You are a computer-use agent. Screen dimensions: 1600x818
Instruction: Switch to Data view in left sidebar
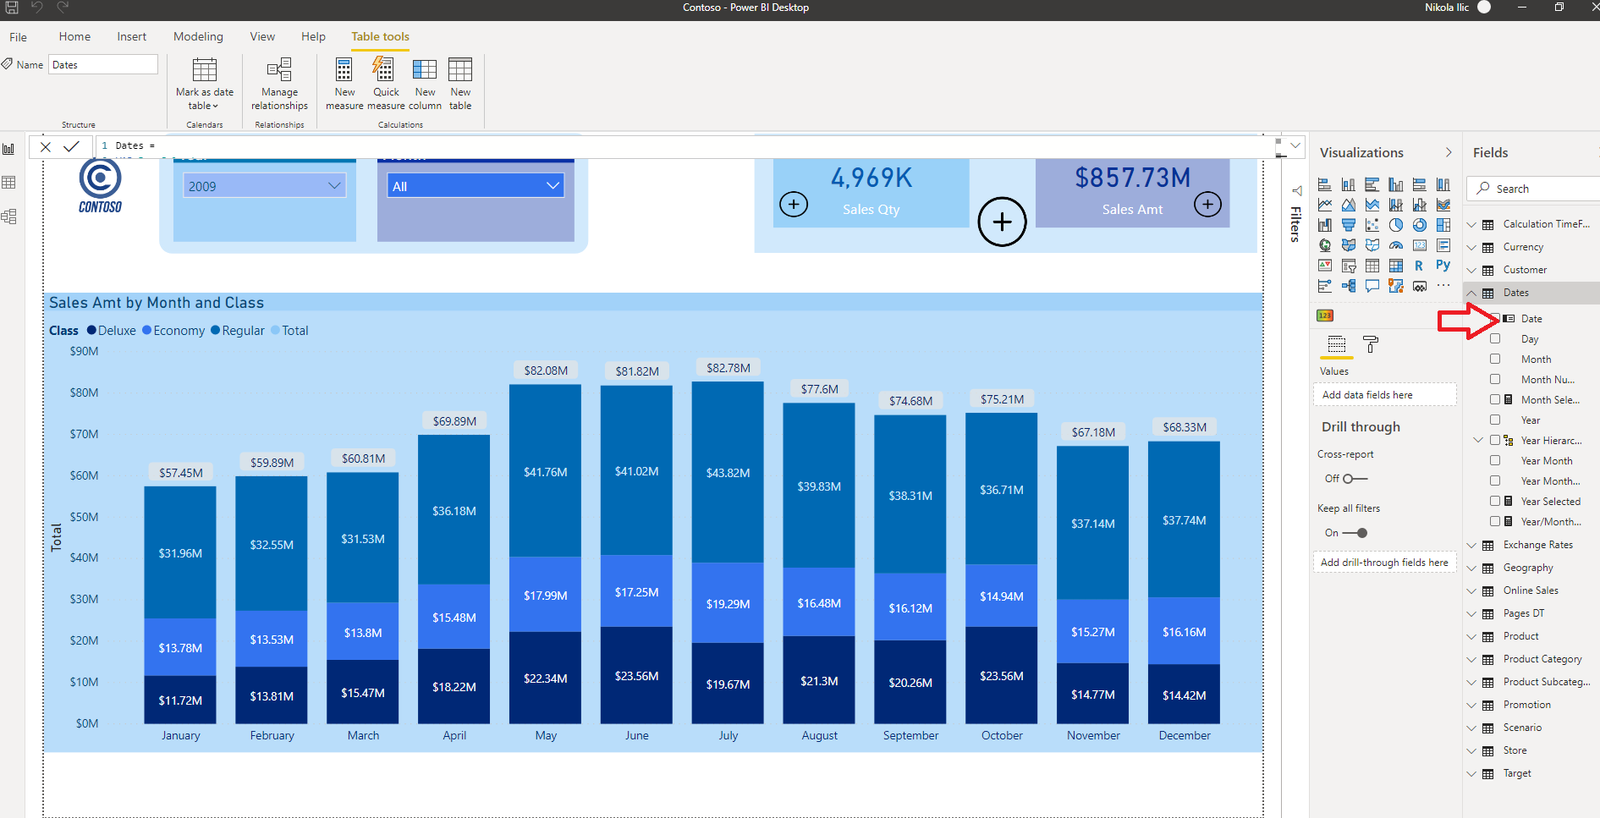pos(9,183)
